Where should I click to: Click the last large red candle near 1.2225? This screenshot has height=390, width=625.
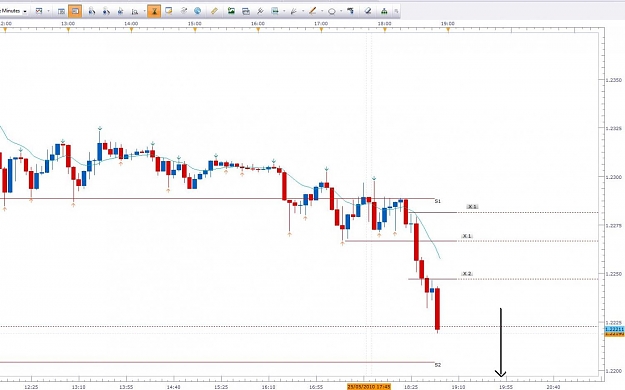pos(437,309)
